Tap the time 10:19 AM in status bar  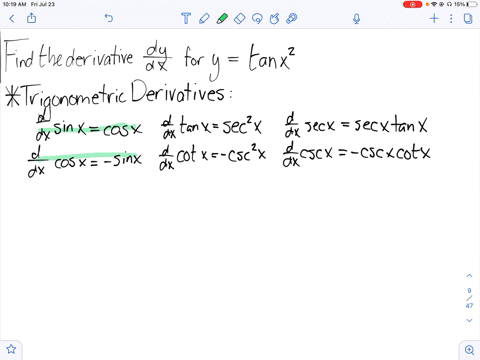coord(14,4)
